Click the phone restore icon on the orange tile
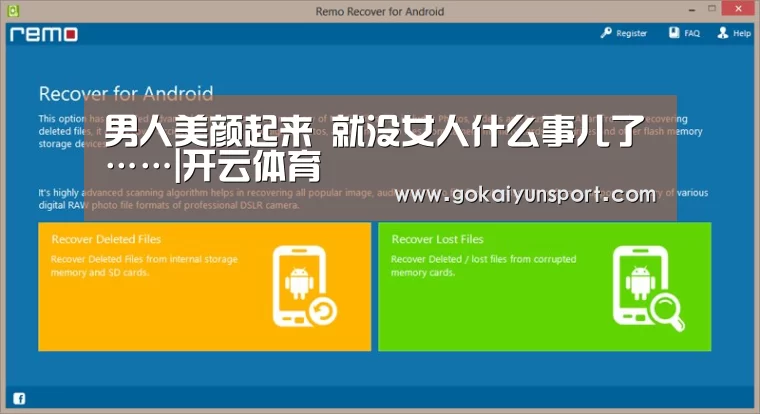This screenshot has width=760, height=414. (x=304, y=286)
